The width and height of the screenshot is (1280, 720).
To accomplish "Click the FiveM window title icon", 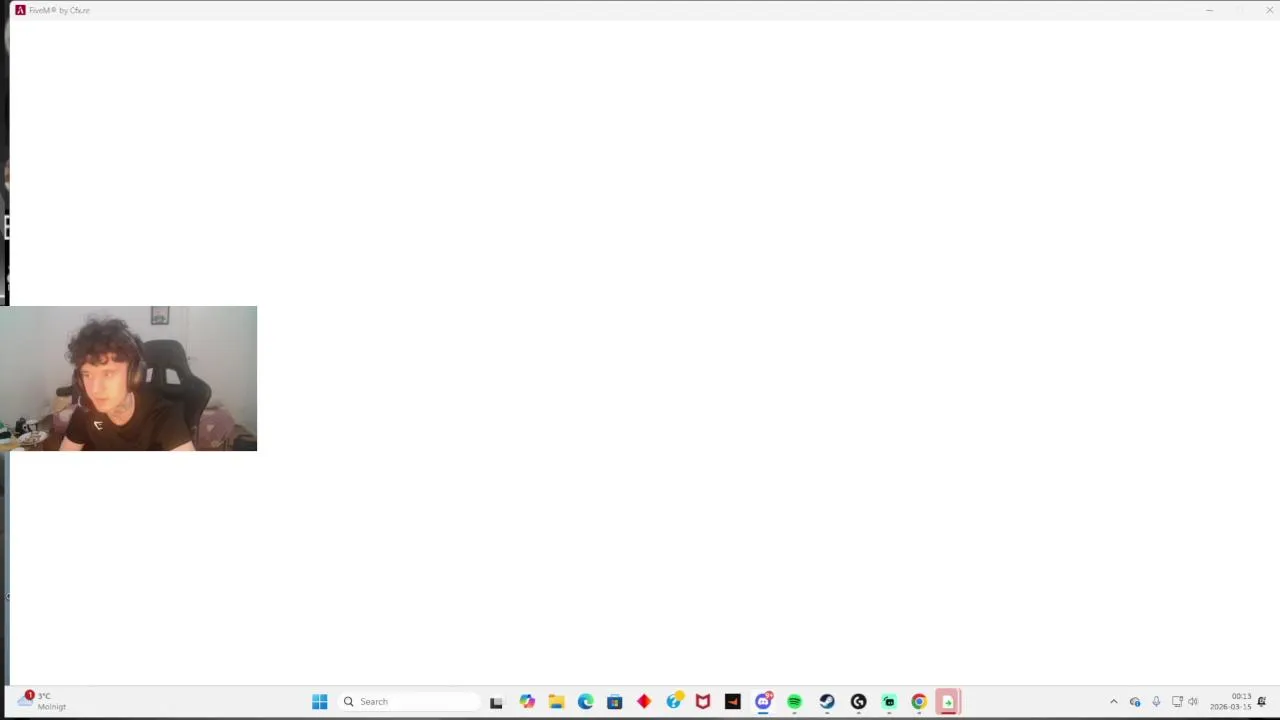I will 20,10.
